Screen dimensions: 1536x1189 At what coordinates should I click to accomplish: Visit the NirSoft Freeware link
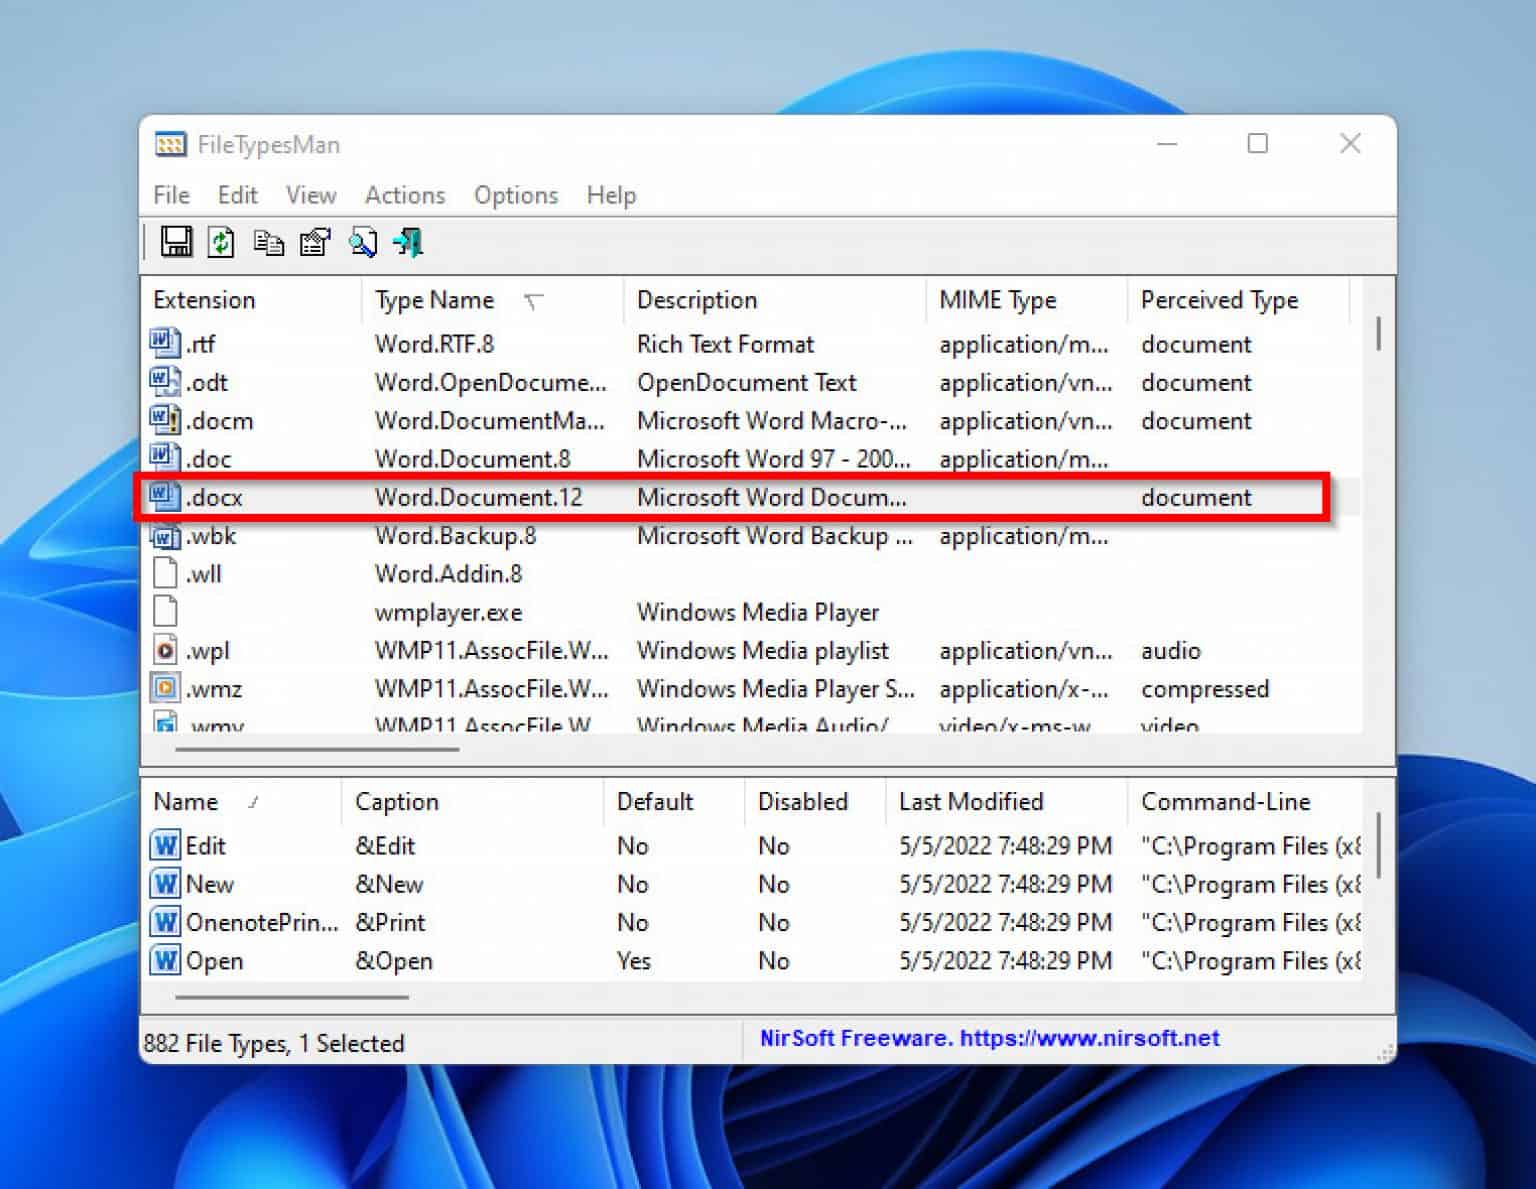point(988,1038)
